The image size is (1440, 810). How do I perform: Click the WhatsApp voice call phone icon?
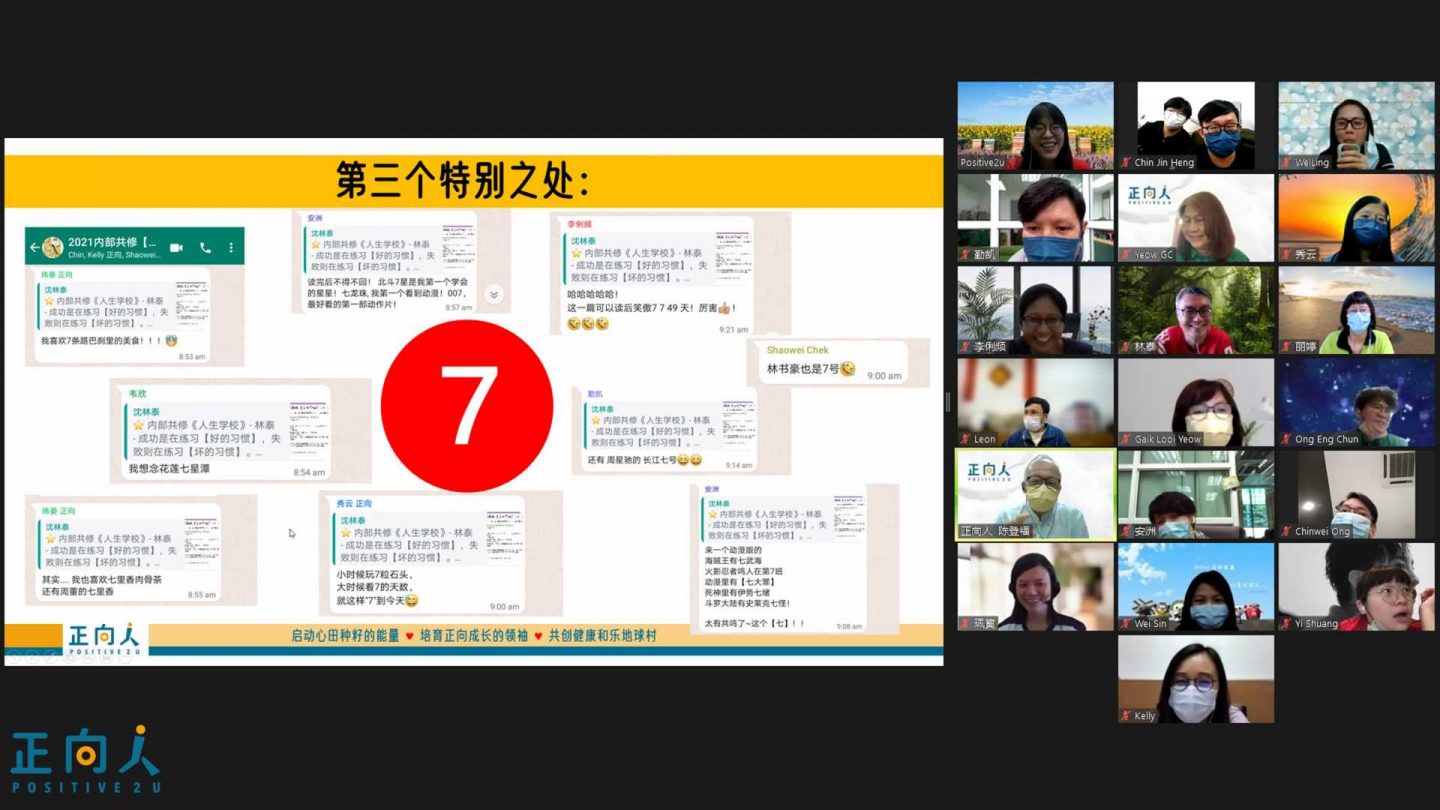pos(206,247)
